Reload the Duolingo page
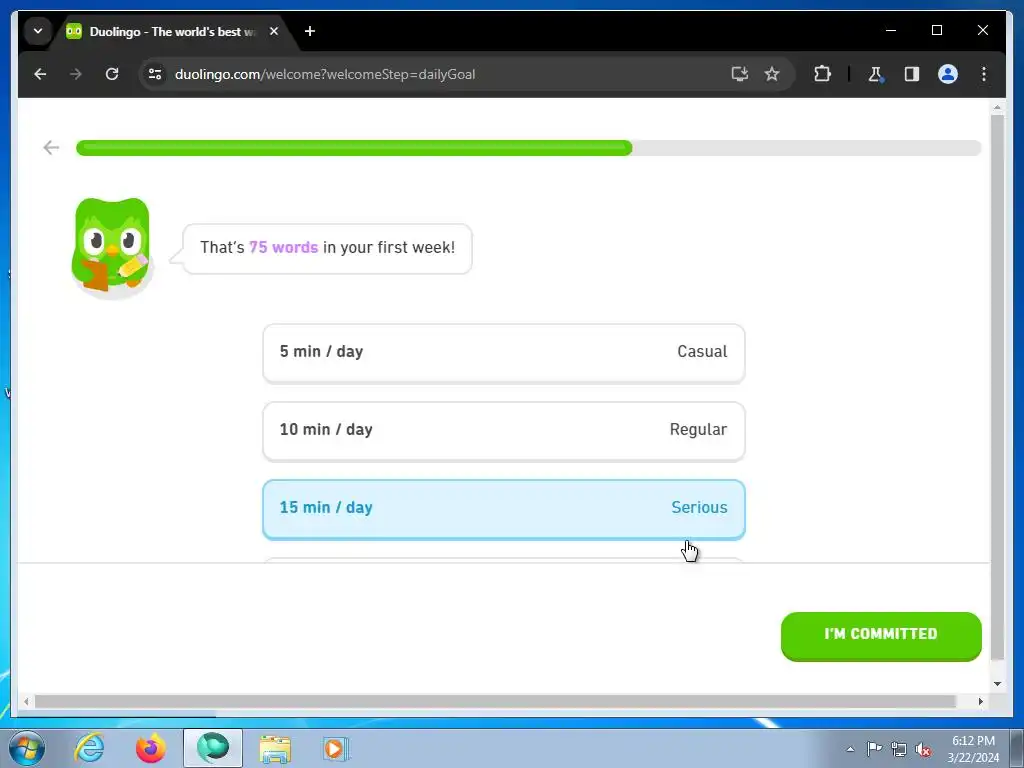 pos(112,74)
